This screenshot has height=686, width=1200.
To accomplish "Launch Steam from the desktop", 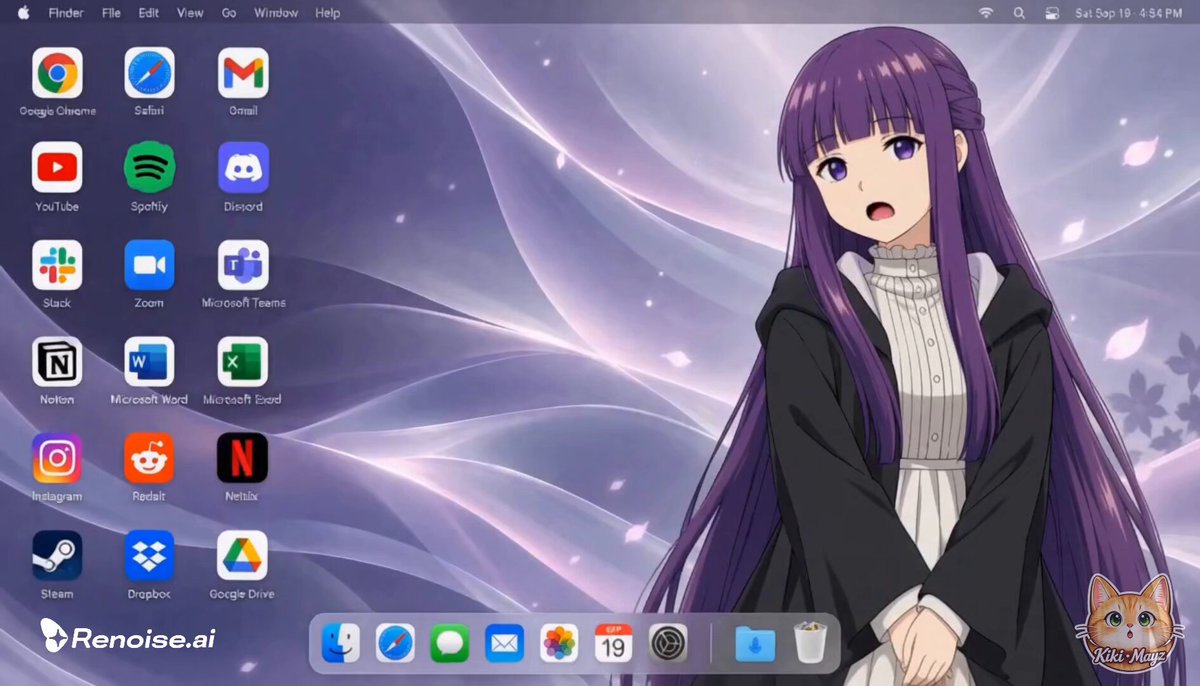I will pyautogui.click(x=57, y=555).
